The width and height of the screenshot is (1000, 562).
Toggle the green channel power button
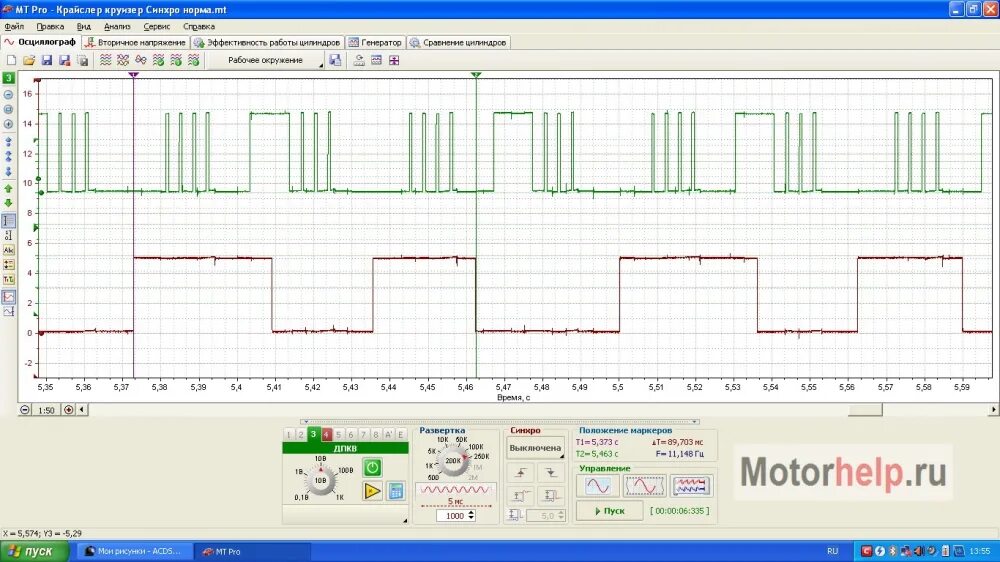pyautogui.click(x=372, y=468)
